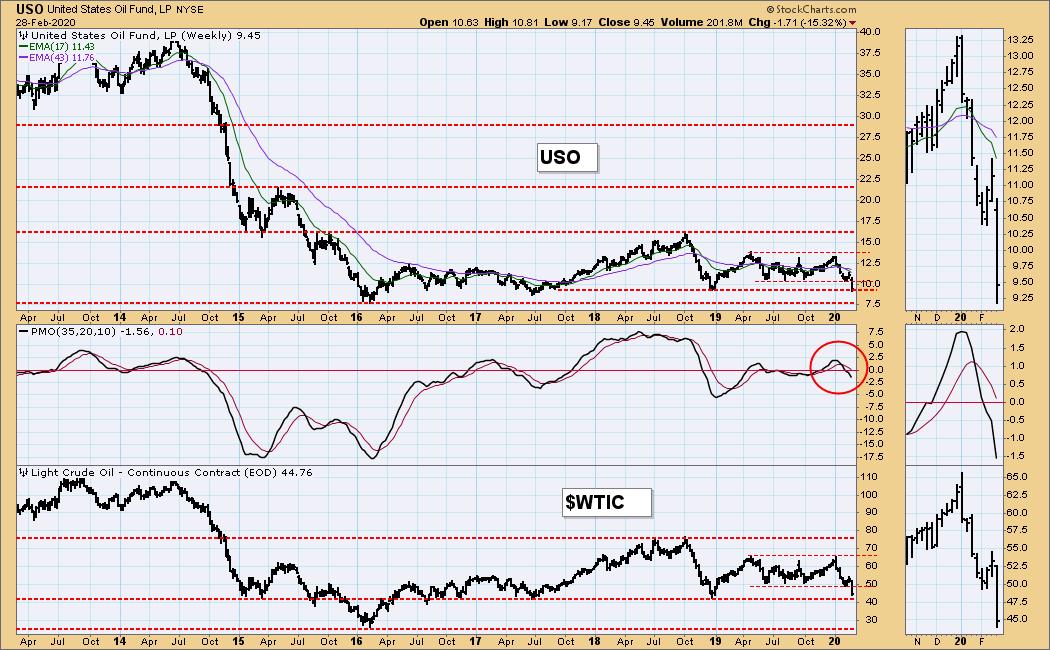This screenshot has height=650, width=1050.
Task: Click the High value 10.81
Action: tap(526, 22)
